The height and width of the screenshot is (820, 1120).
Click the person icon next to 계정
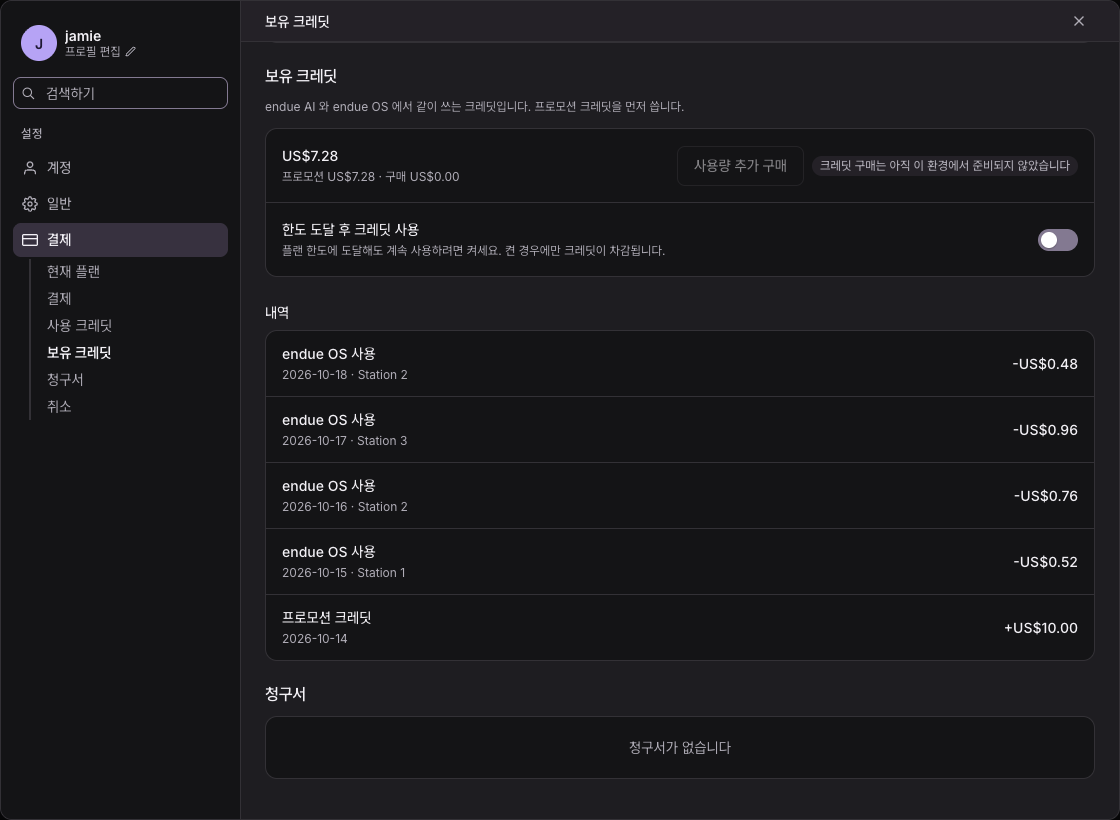(x=30, y=168)
